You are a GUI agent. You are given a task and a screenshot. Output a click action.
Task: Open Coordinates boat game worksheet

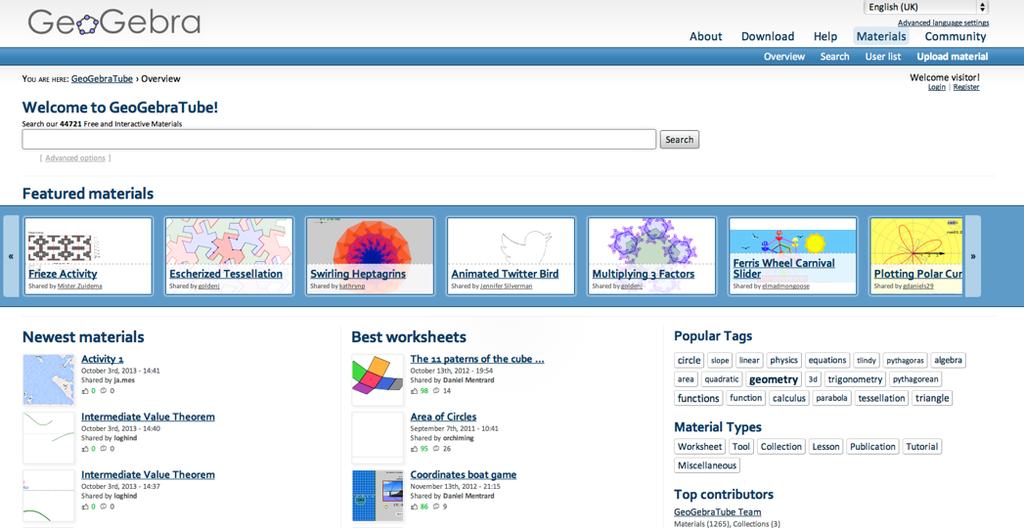[x=463, y=475]
